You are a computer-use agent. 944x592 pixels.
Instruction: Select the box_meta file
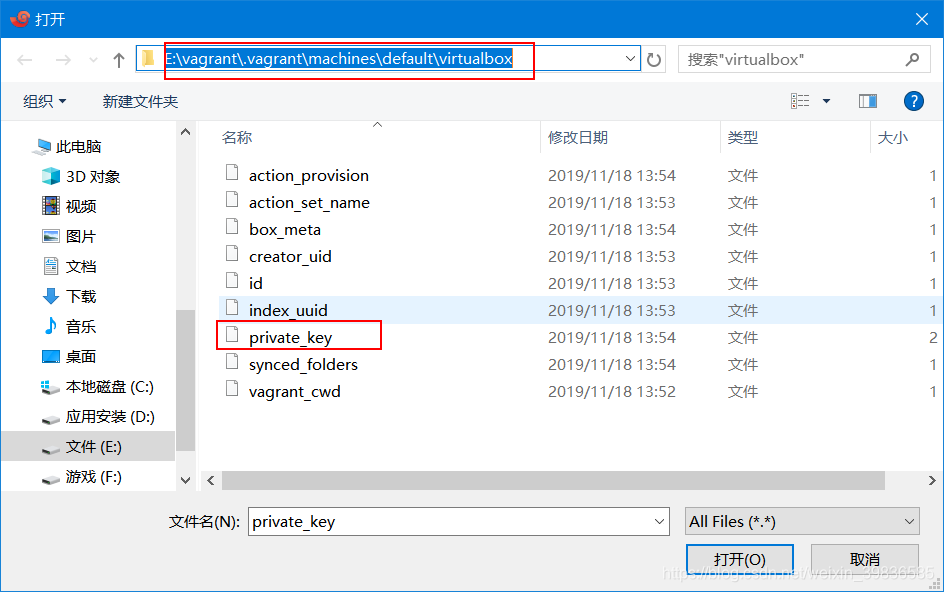(x=285, y=230)
